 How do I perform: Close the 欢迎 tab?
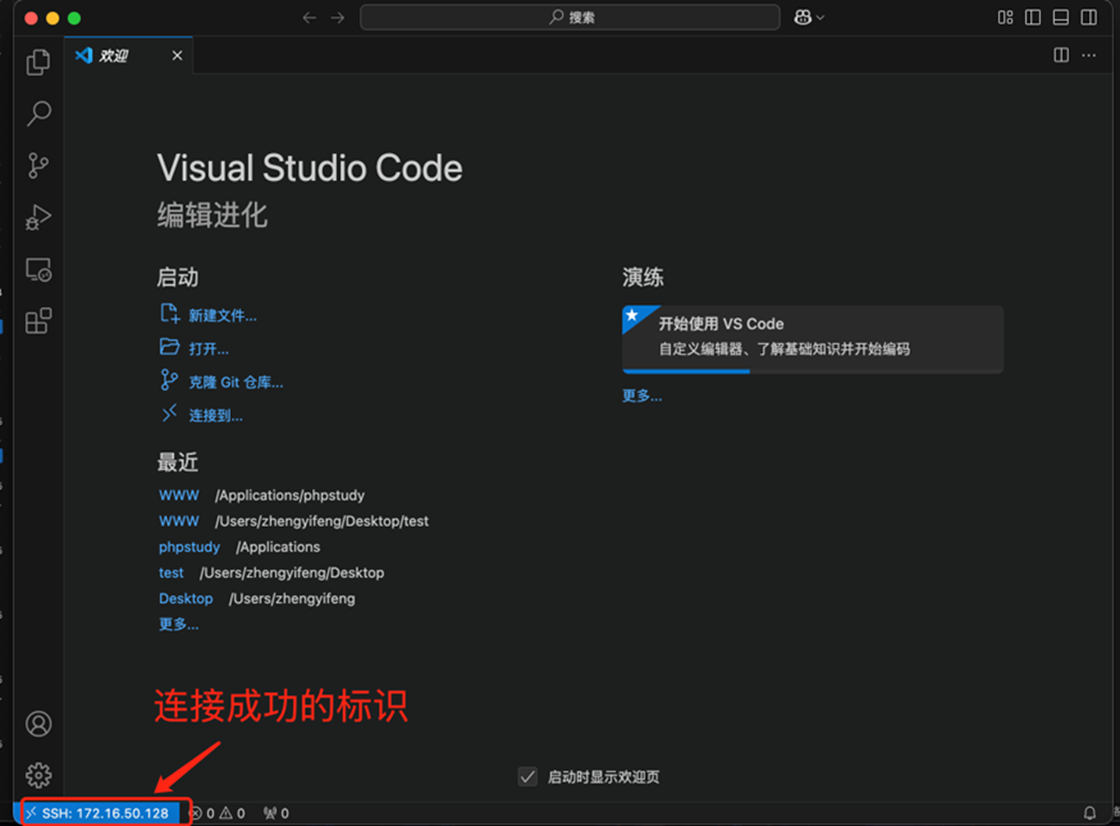point(177,56)
